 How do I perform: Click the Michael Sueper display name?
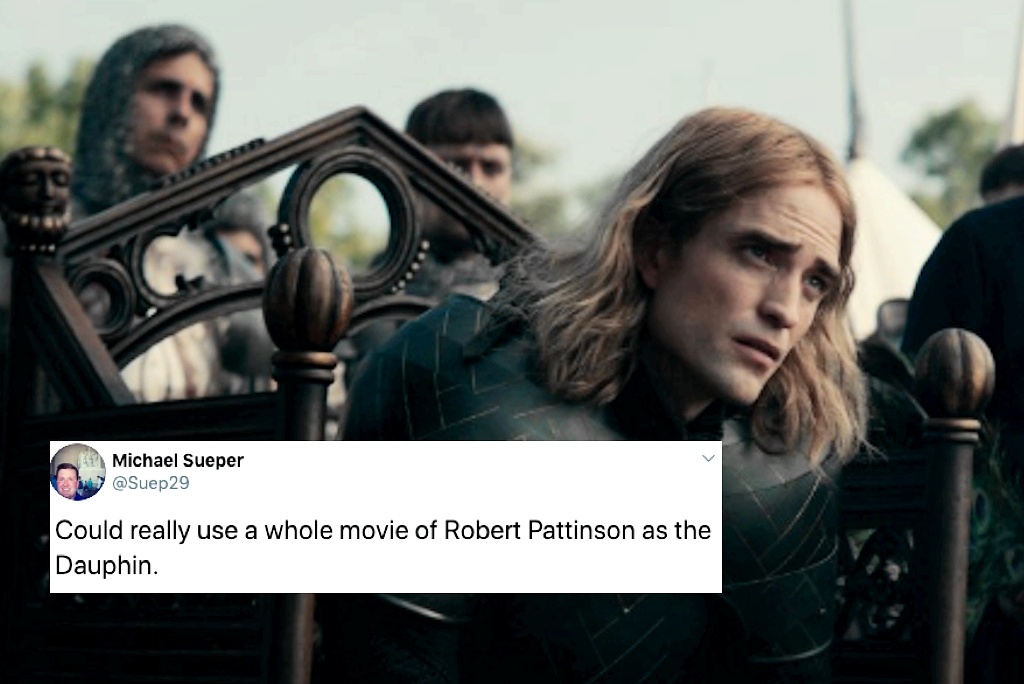click(x=178, y=461)
